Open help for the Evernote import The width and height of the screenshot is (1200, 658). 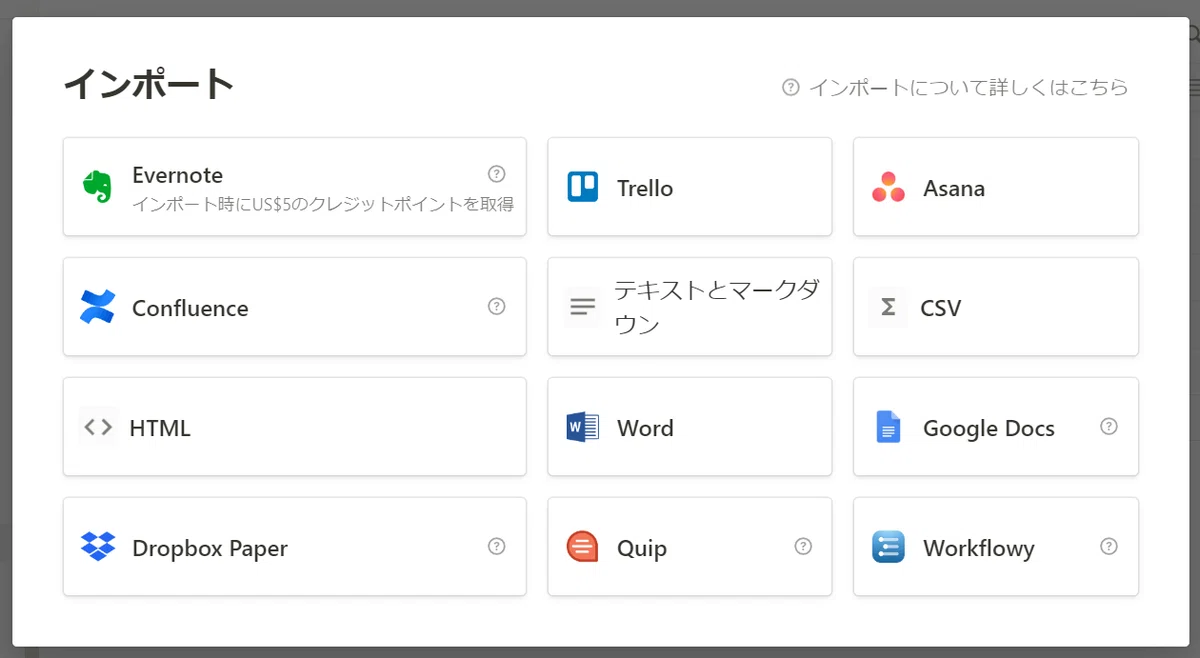pyautogui.click(x=496, y=174)
